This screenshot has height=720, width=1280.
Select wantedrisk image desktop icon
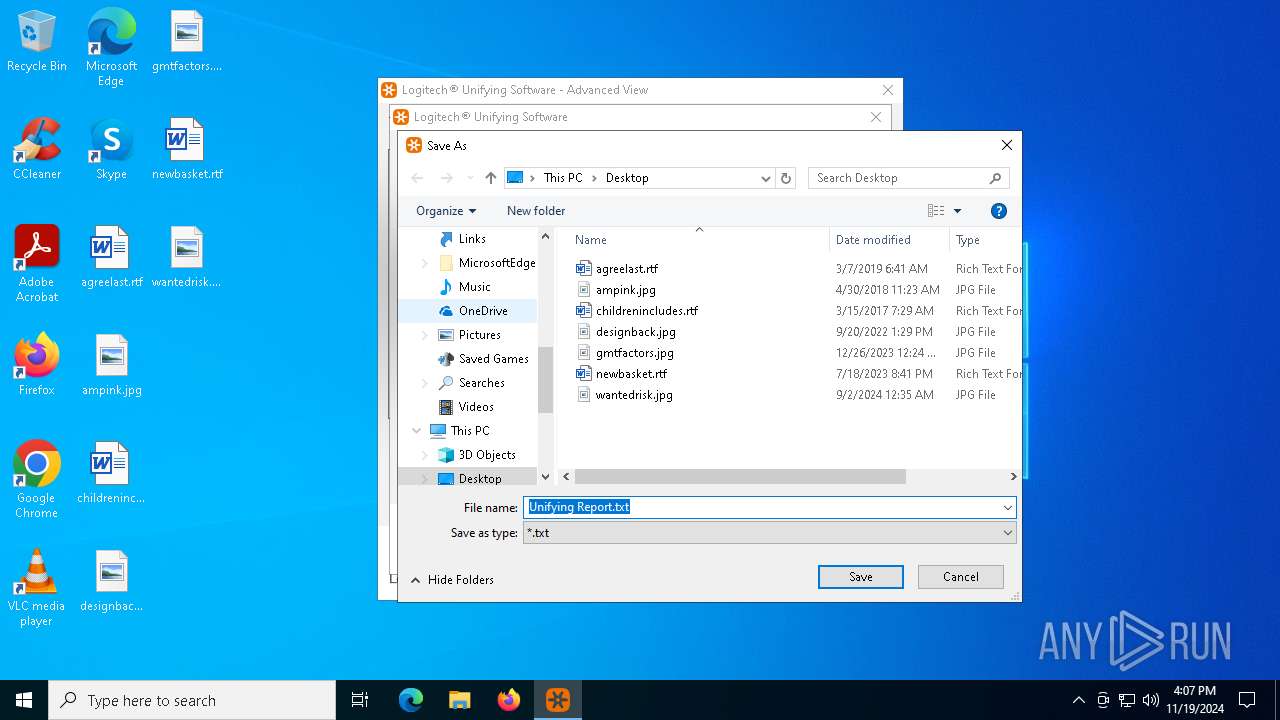[x=187, y=258]
